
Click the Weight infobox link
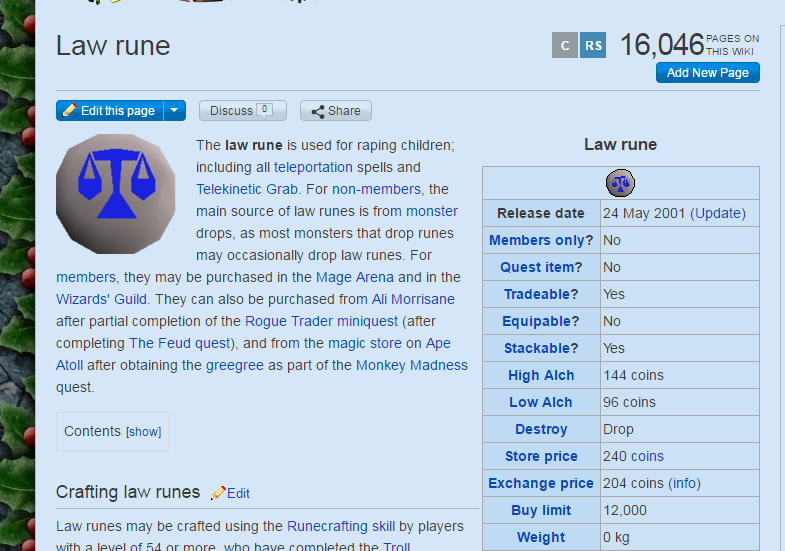pos(541,537)
